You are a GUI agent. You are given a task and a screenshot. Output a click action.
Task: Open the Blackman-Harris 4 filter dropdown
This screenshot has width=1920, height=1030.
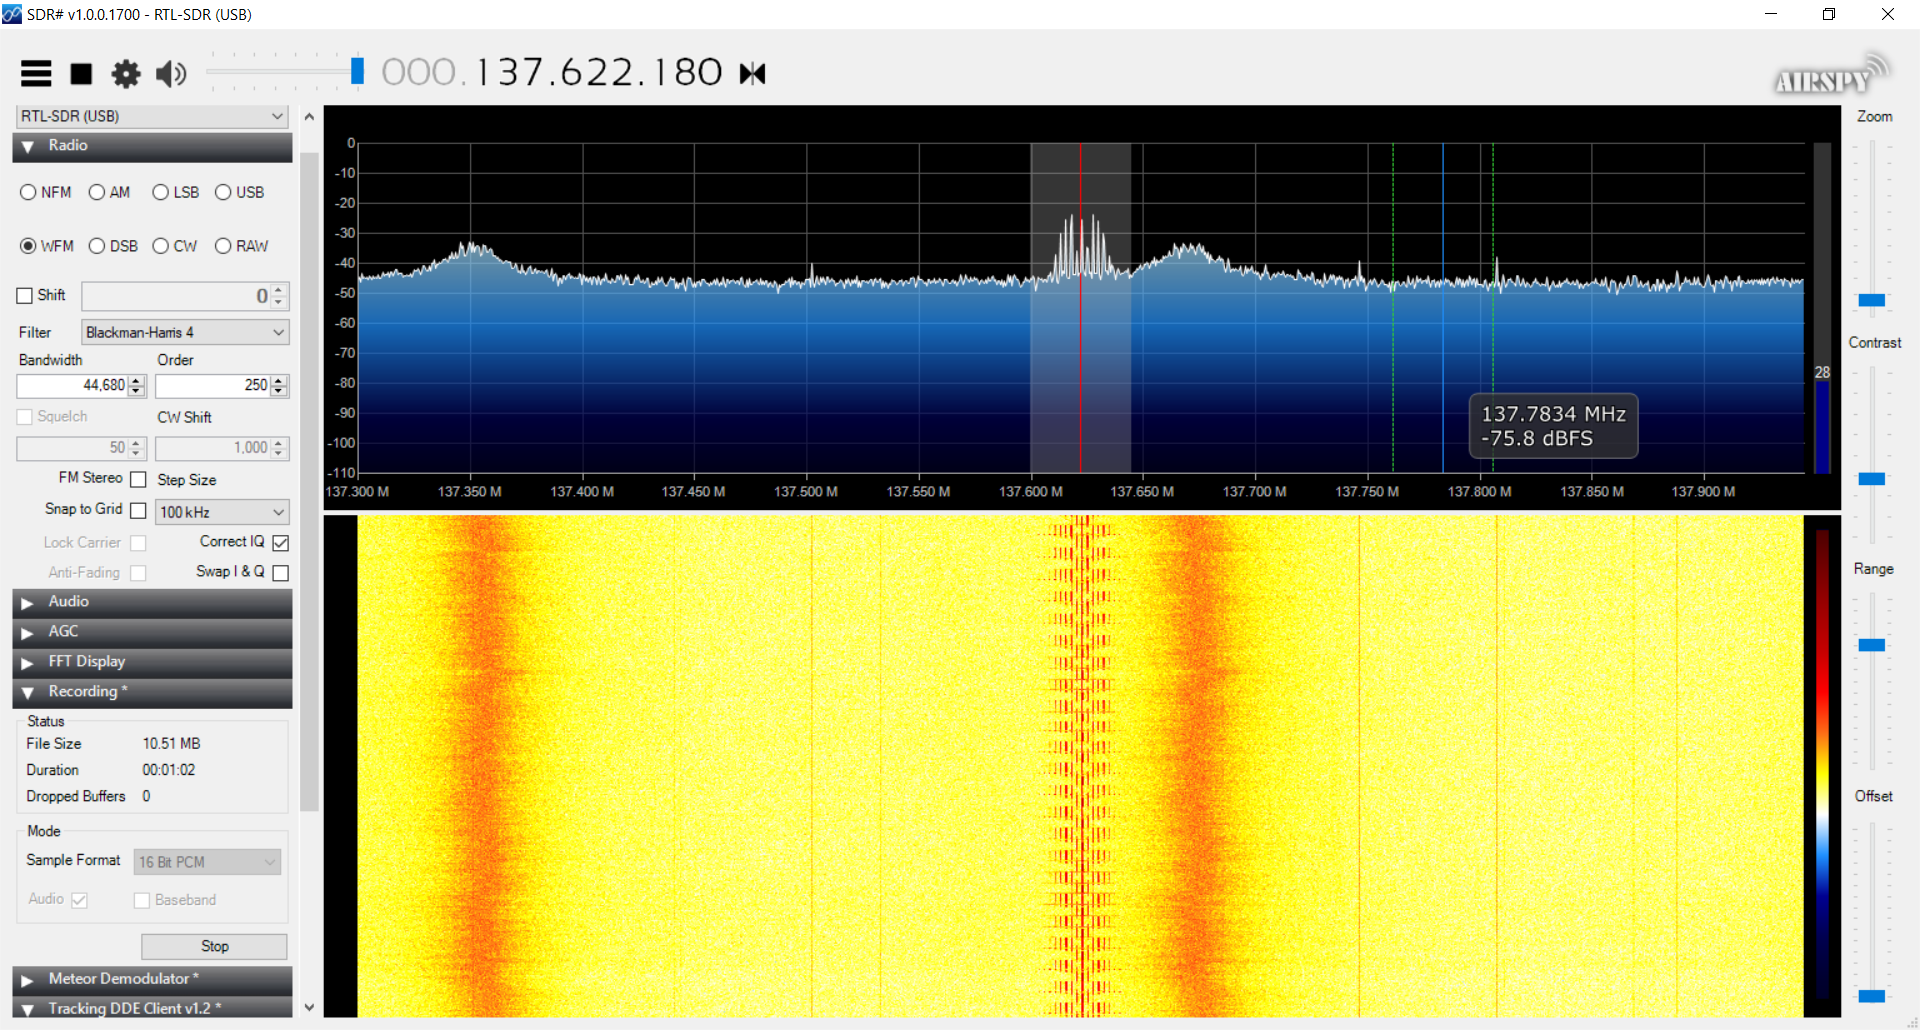pos(185,332)
